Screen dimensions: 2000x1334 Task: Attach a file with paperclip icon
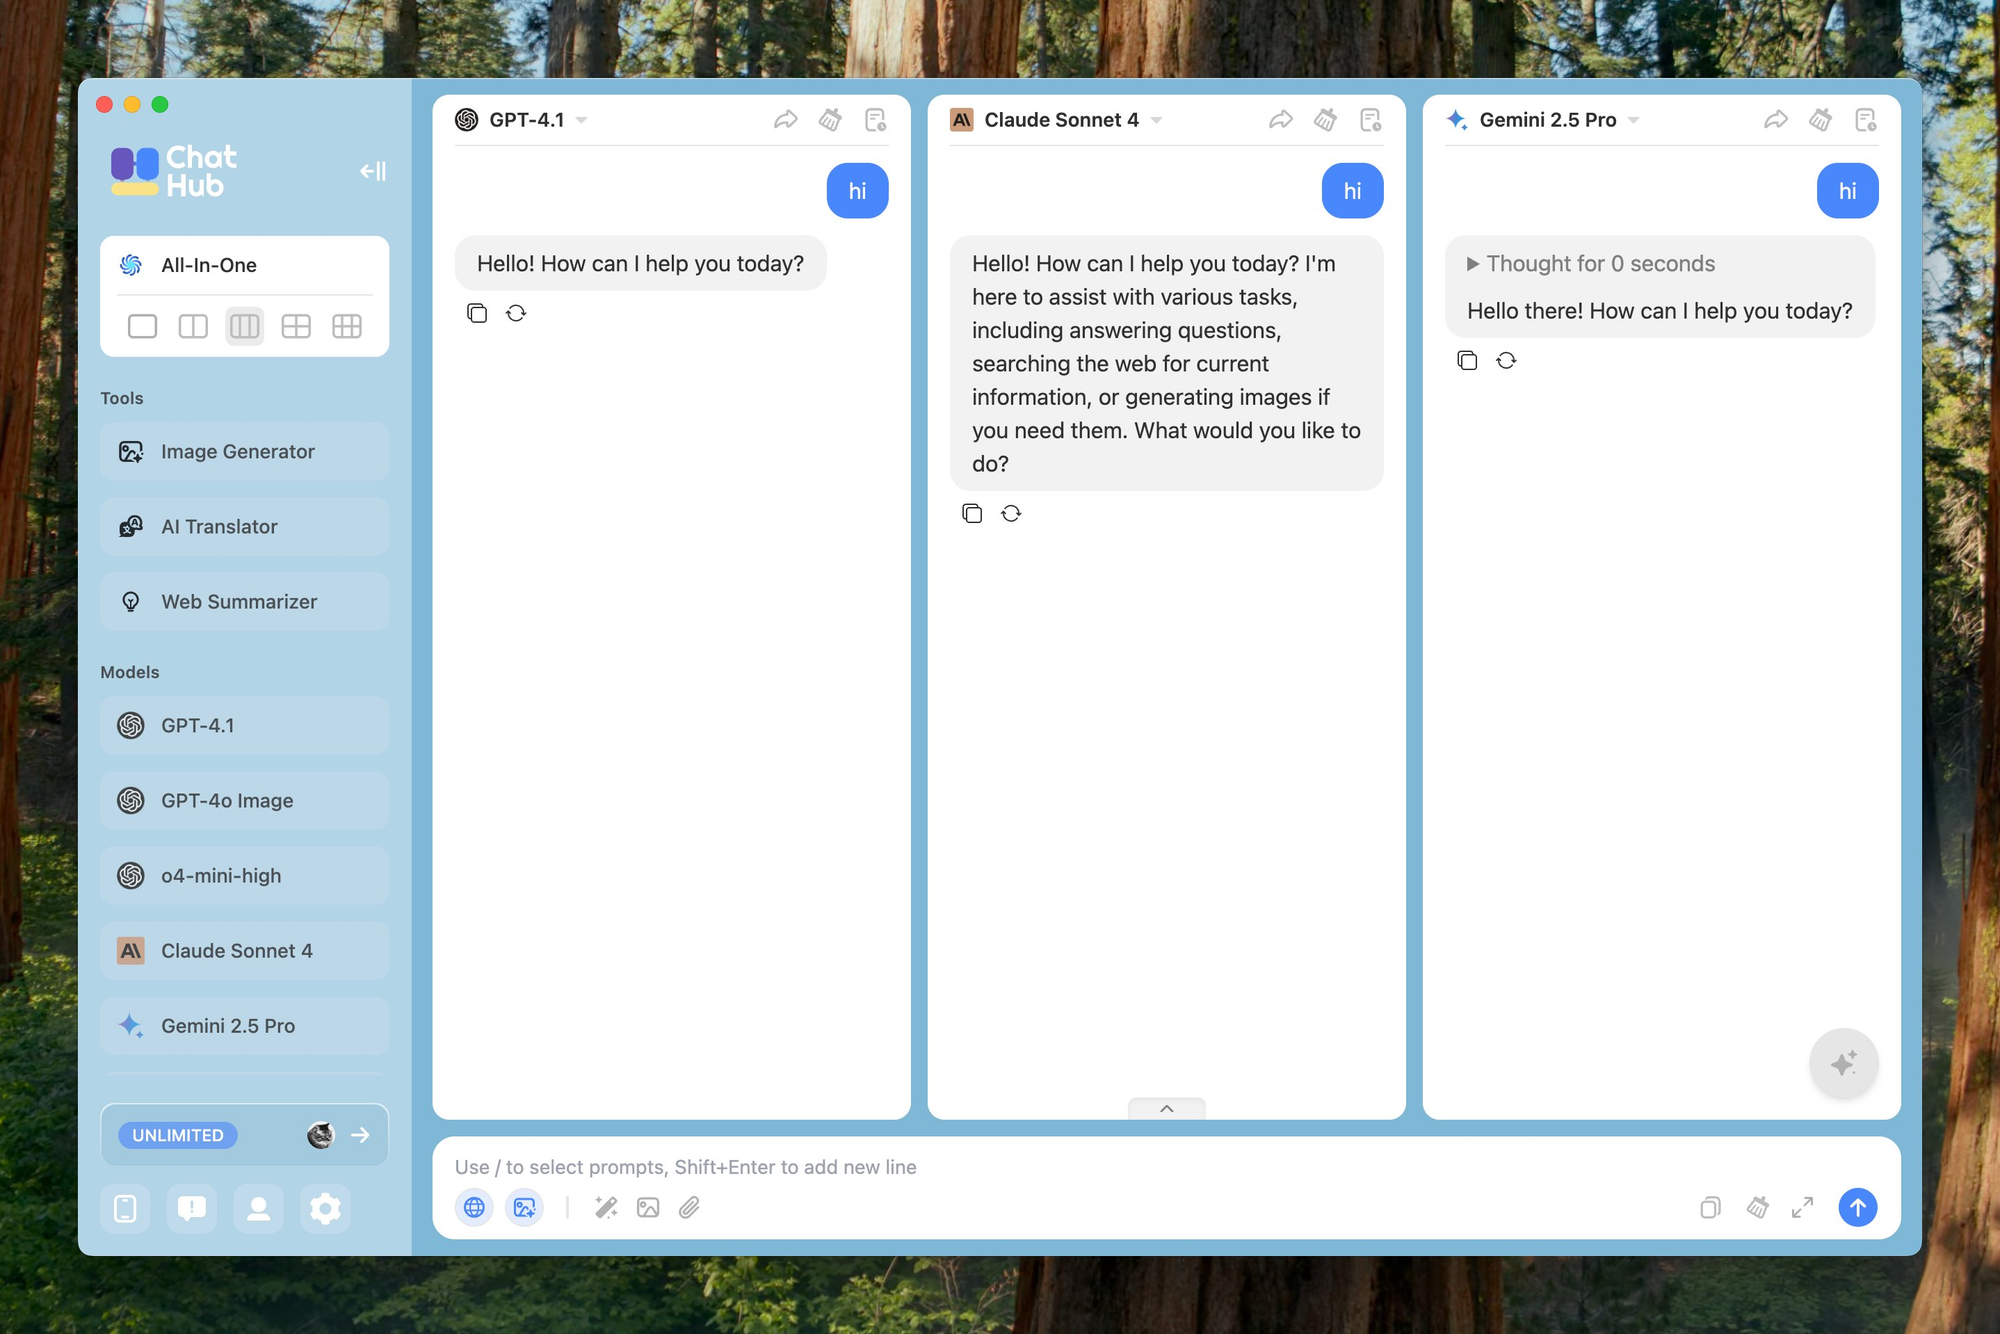click(x=690, y=1207)
